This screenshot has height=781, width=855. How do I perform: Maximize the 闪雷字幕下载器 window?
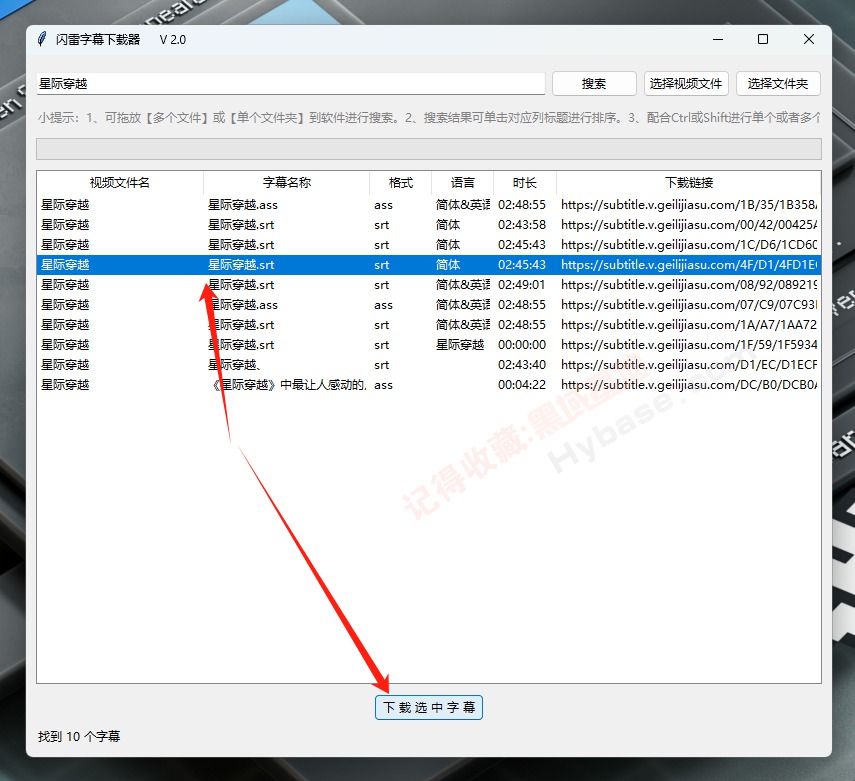click(x=763, y=39)
